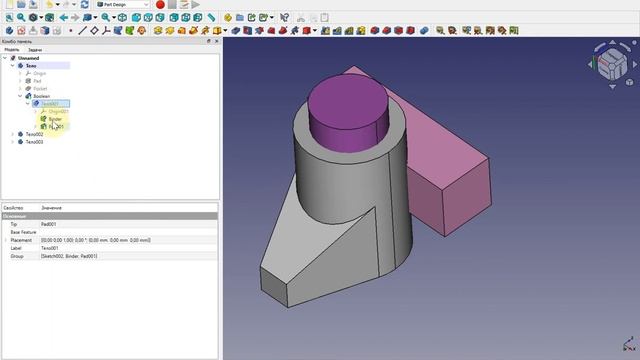Click the Linear pattern icon

click(337, 31)
